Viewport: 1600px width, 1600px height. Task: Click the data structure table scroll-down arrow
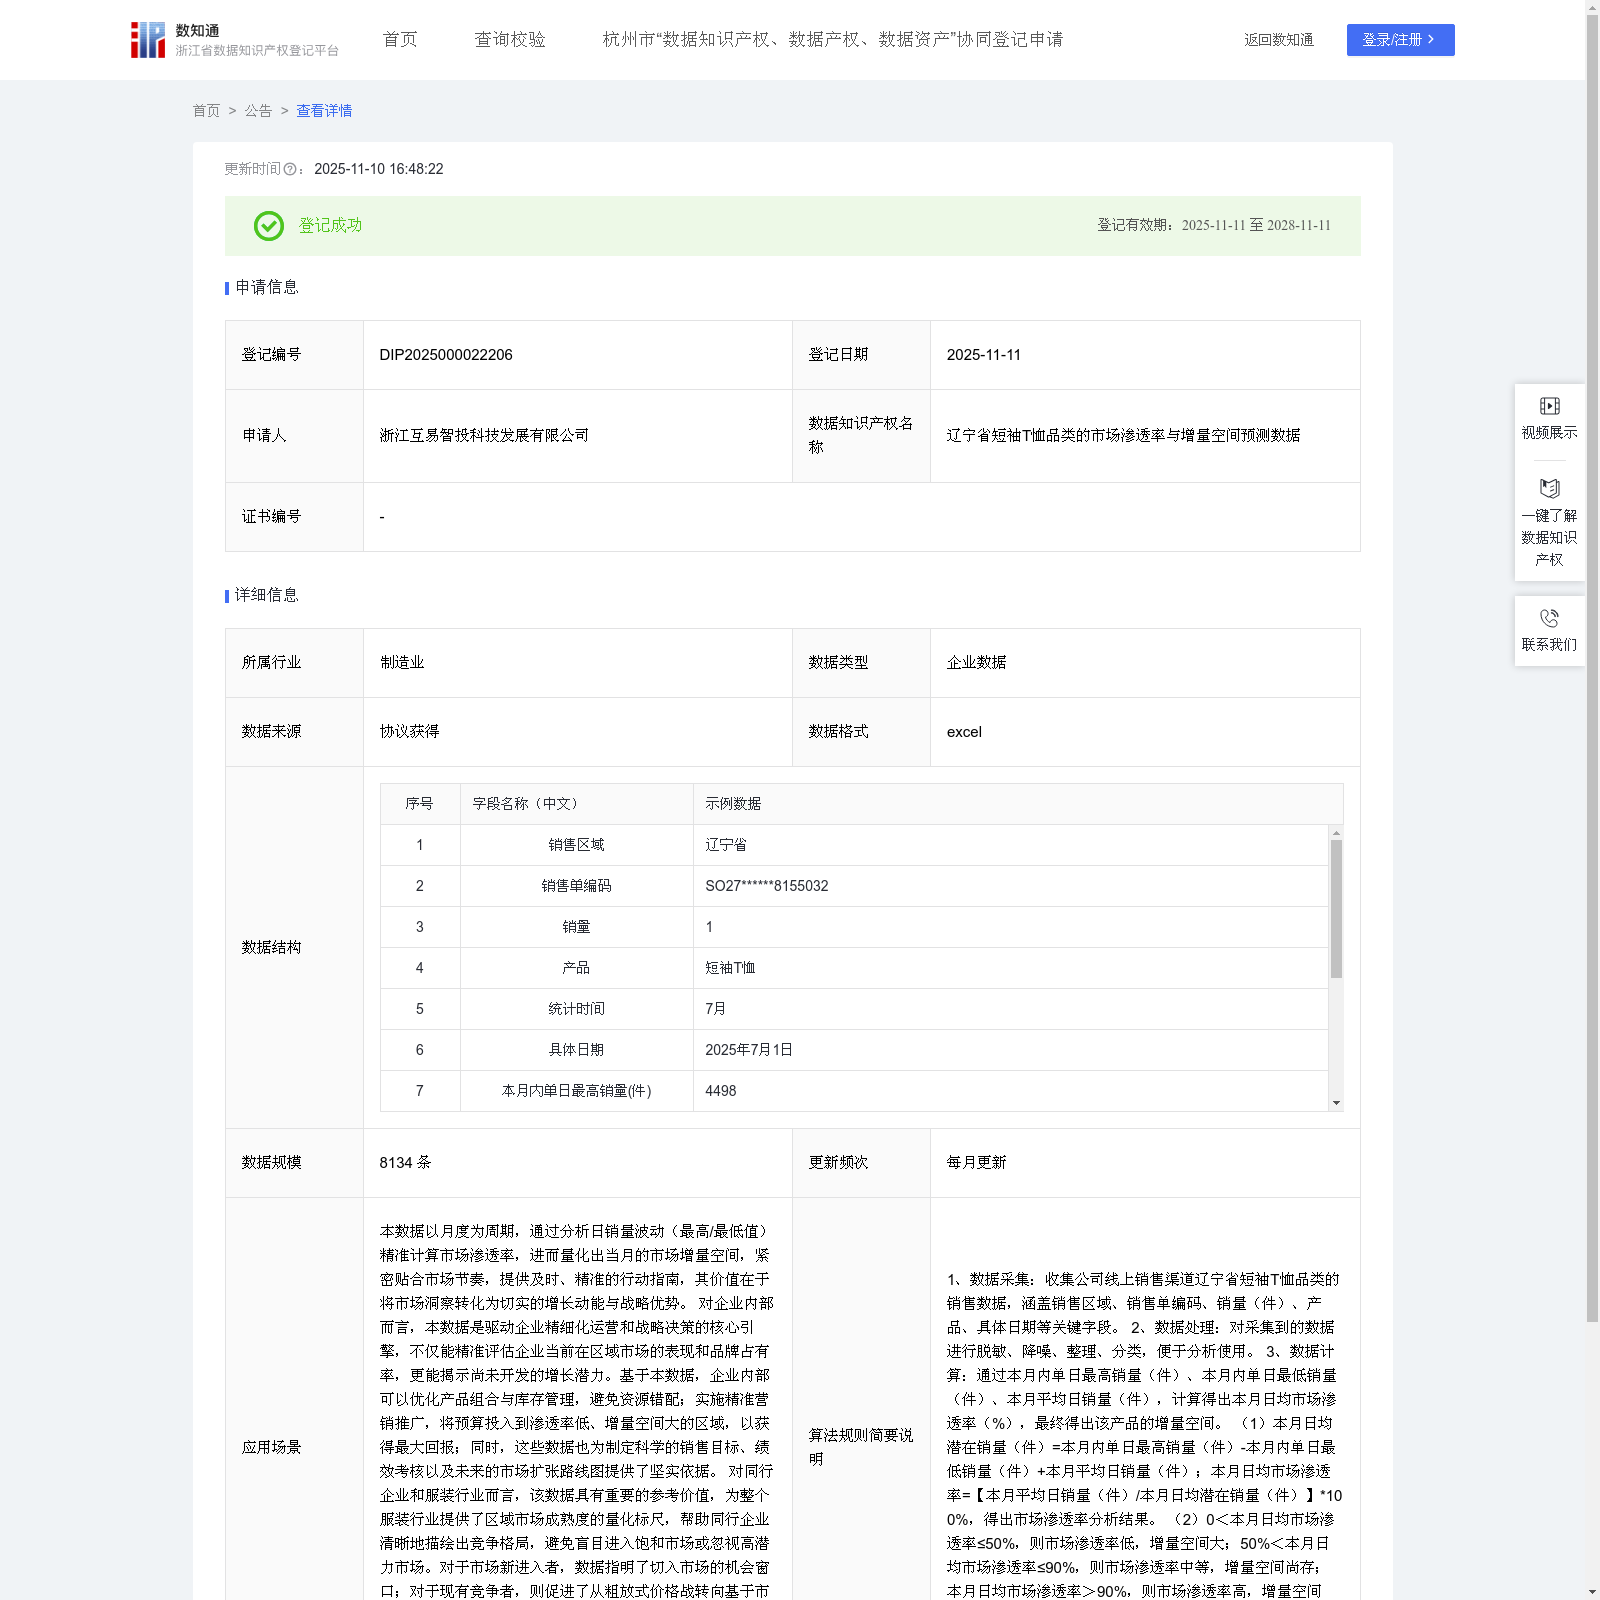[1336, 1103]
